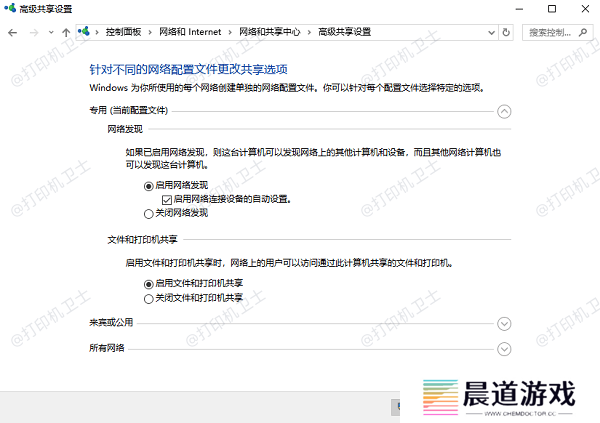Expand the 所有网络 section

[504, 349]
